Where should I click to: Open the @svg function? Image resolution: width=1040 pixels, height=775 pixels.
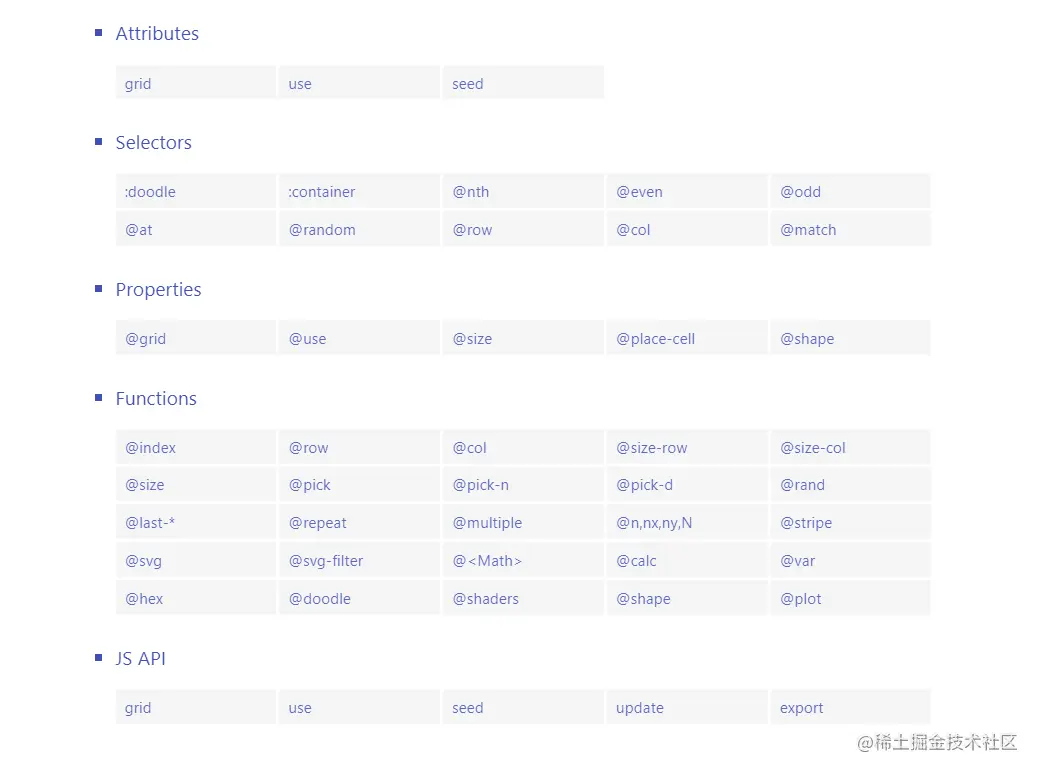(x=196, y=560)
